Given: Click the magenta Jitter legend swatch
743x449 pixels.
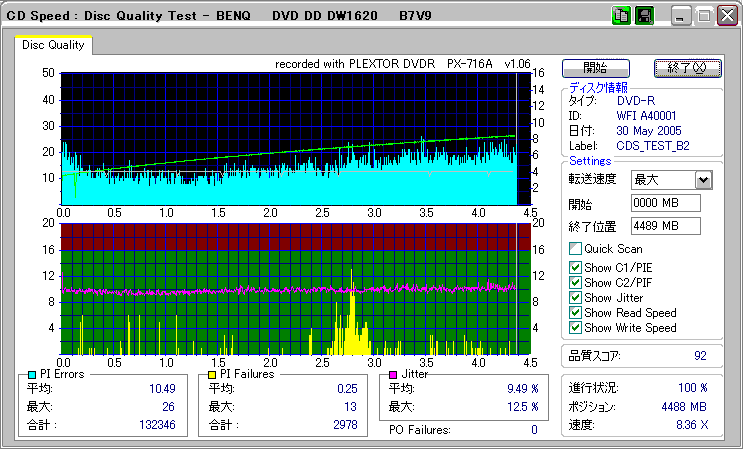Looking at the screenshot, I should pos(394,374).
